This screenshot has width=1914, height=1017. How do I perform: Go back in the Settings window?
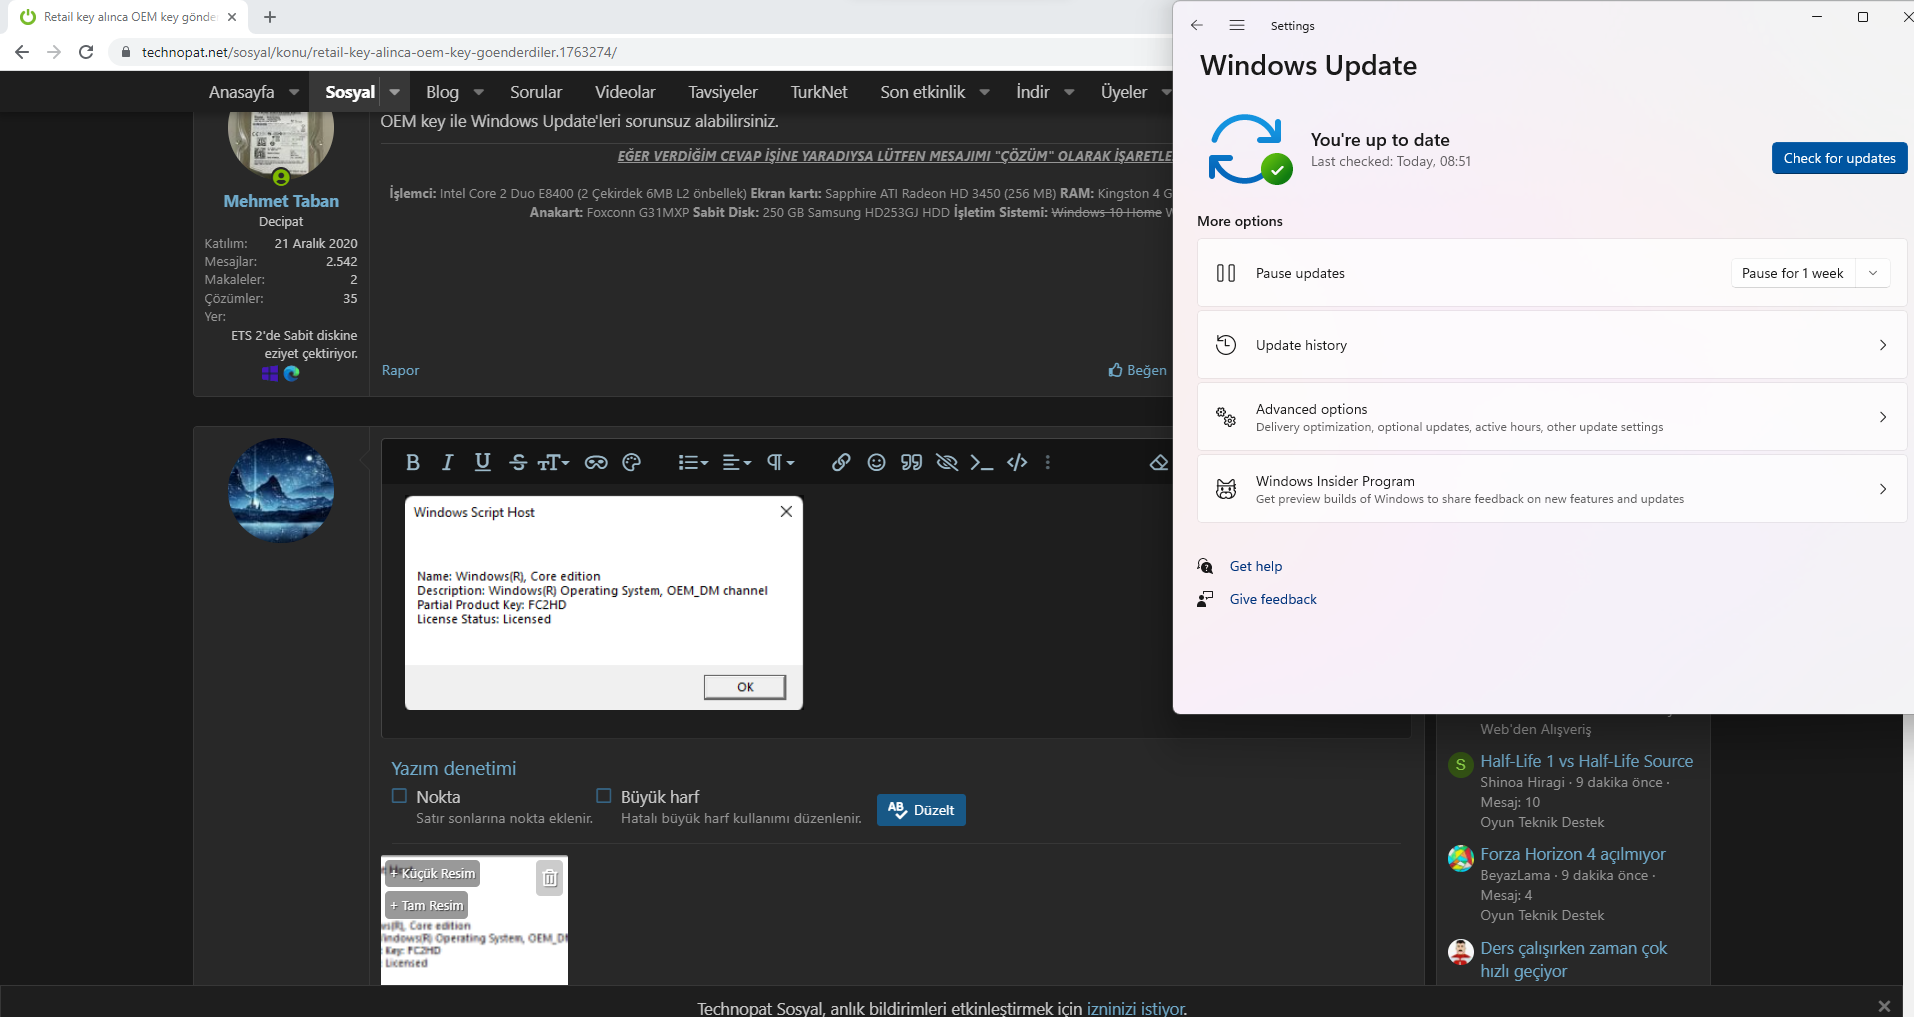1197,25
